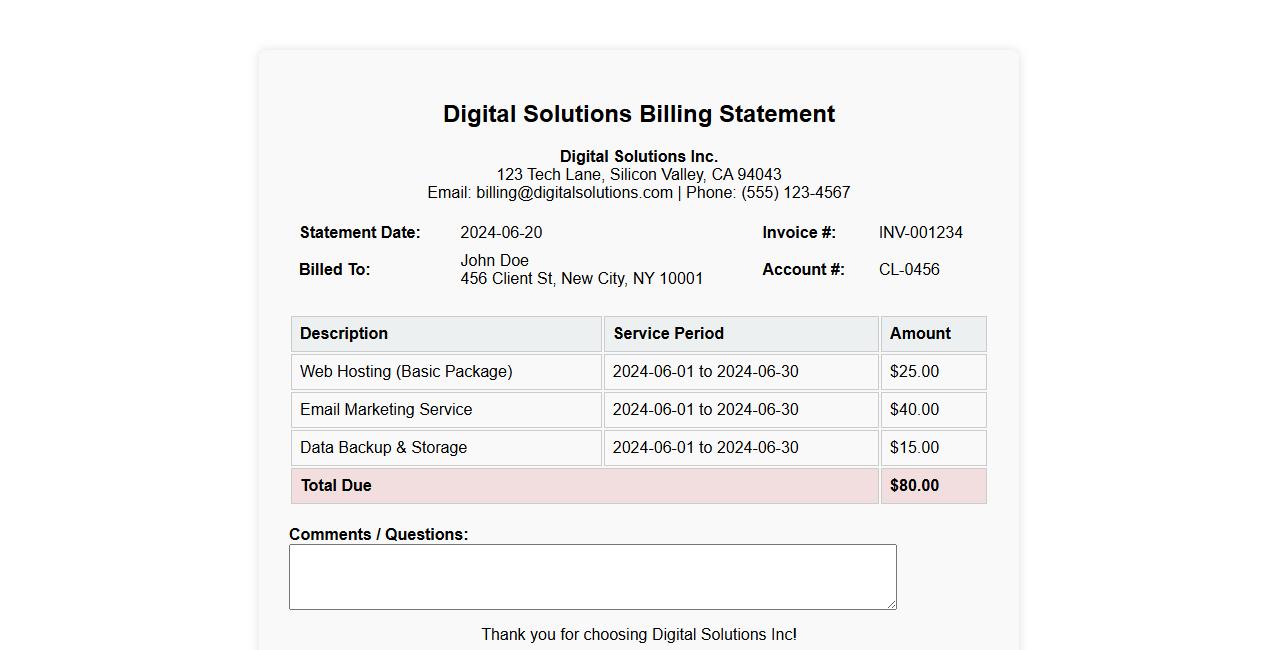Click the Amount column header
The width and height of the screenshot is (1278, 650).
(920, 334)
